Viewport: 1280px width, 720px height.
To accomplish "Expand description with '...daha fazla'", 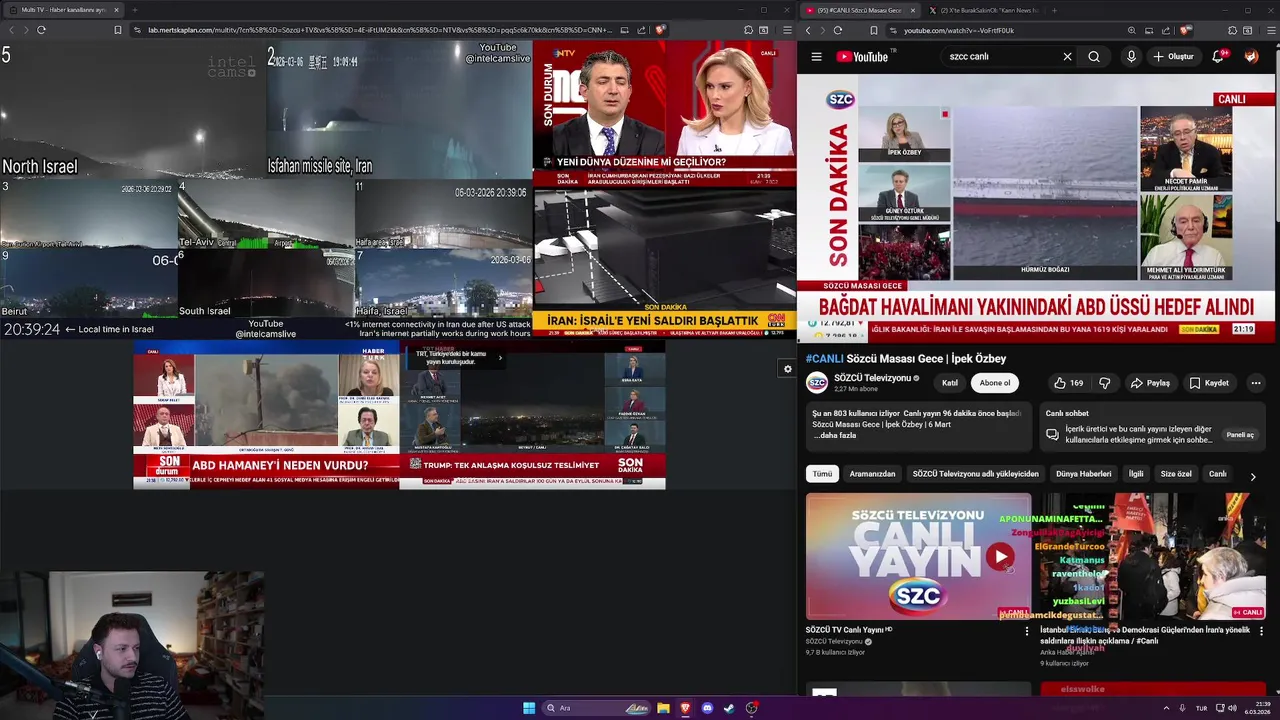I will [833, 435].
